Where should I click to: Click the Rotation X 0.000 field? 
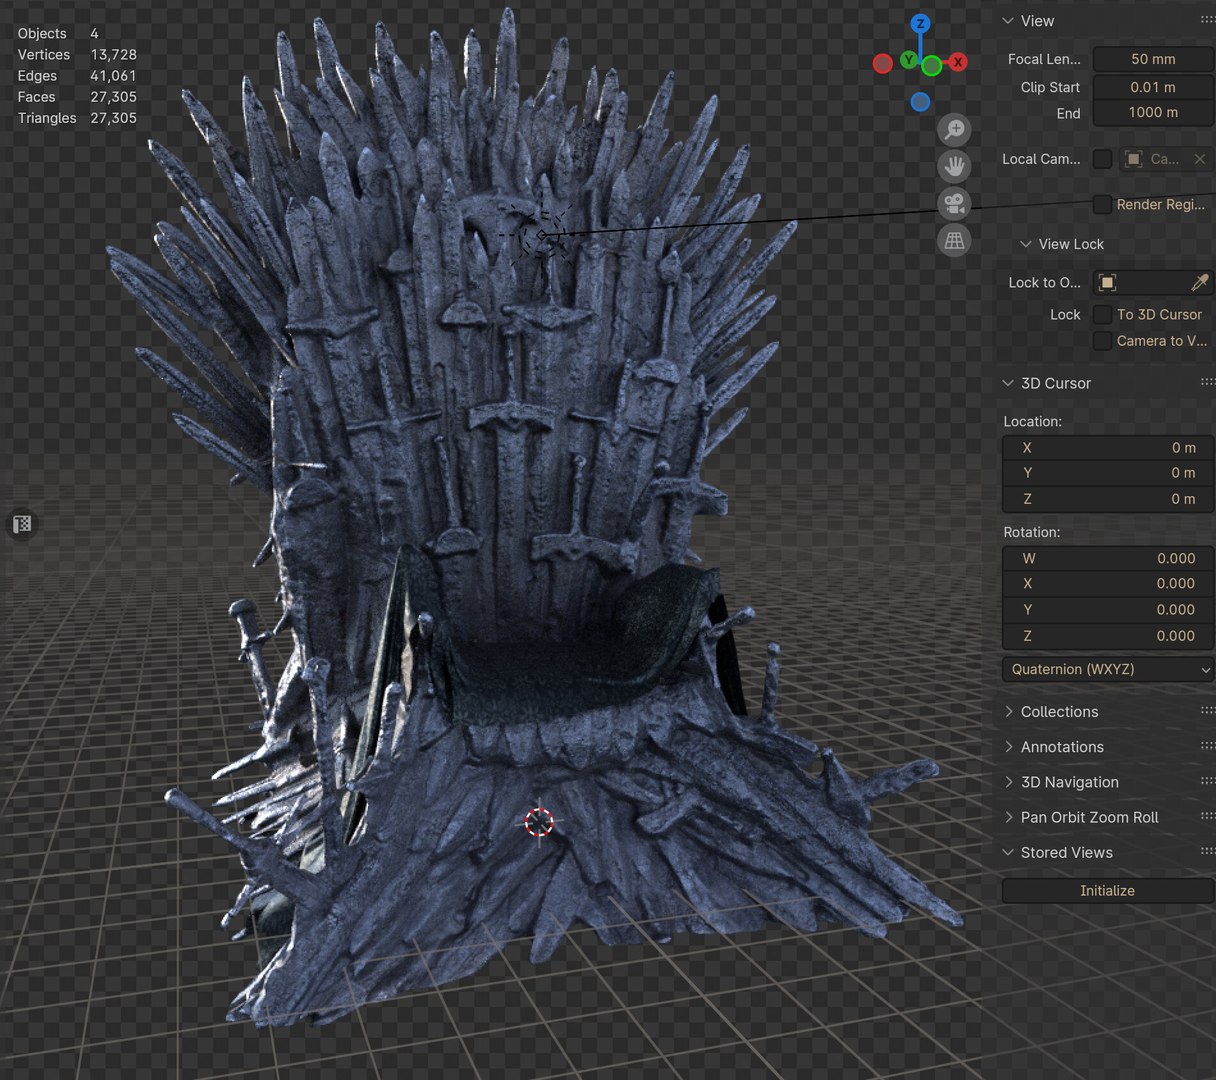point(1108,584)
